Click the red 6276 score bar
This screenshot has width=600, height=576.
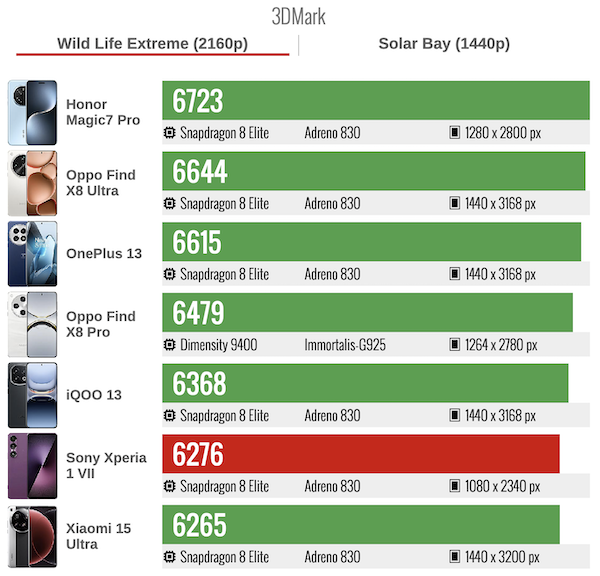click(x=360, y=454)
